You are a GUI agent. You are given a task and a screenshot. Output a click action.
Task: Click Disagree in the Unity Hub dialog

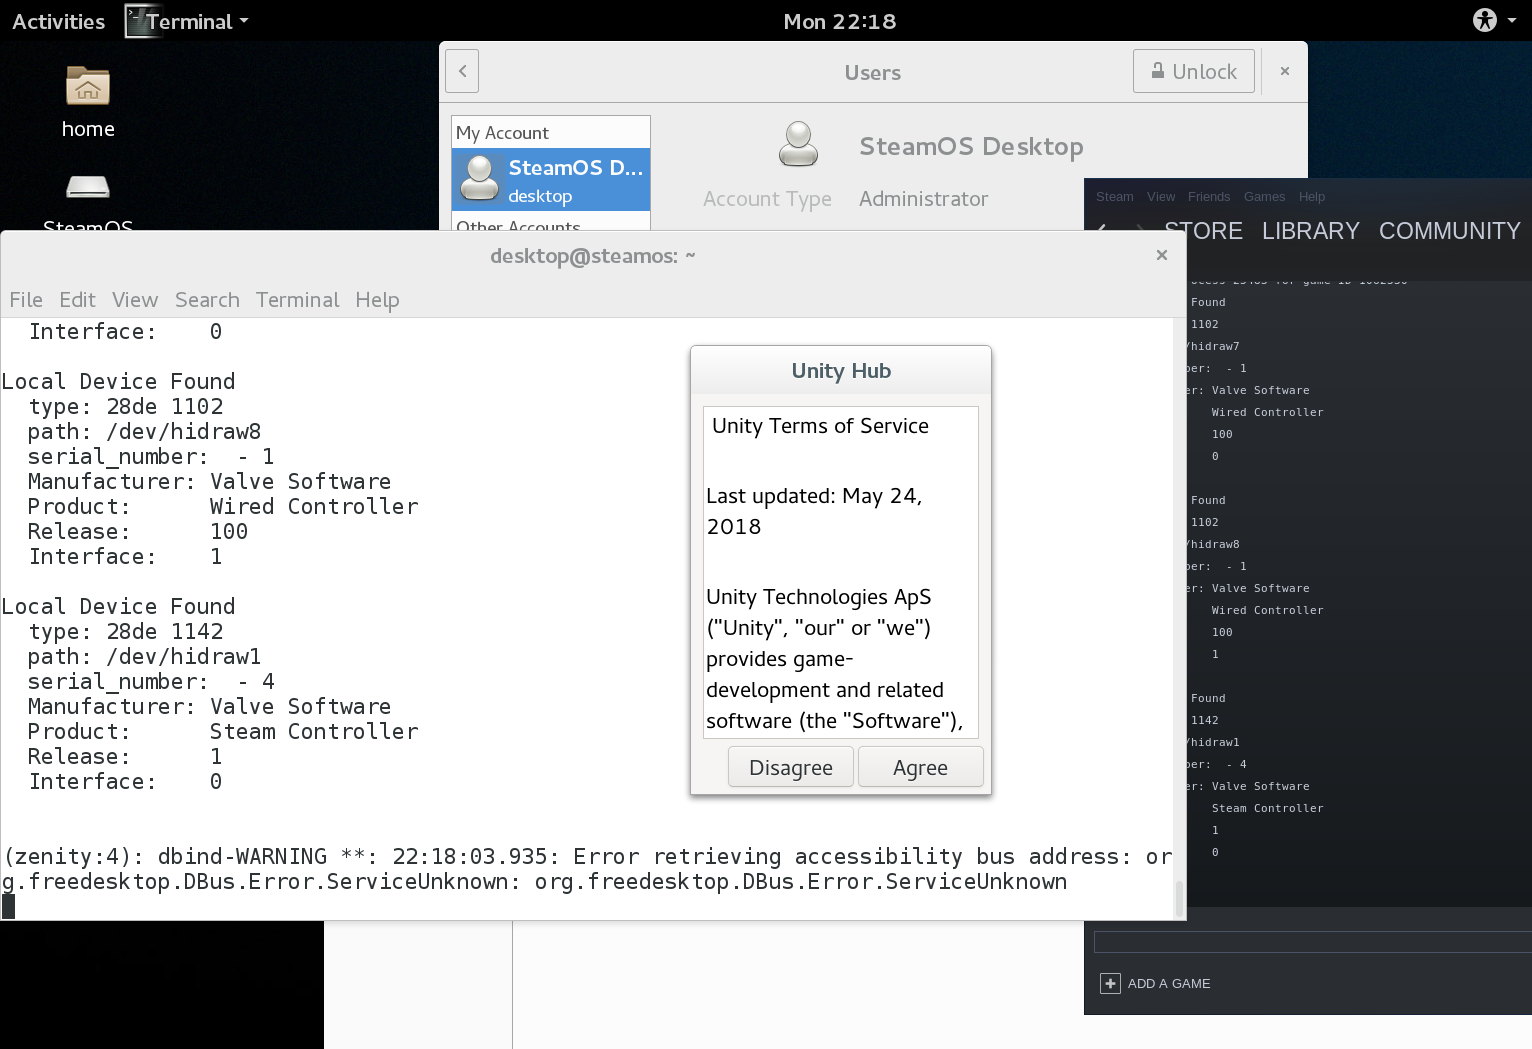791,767
